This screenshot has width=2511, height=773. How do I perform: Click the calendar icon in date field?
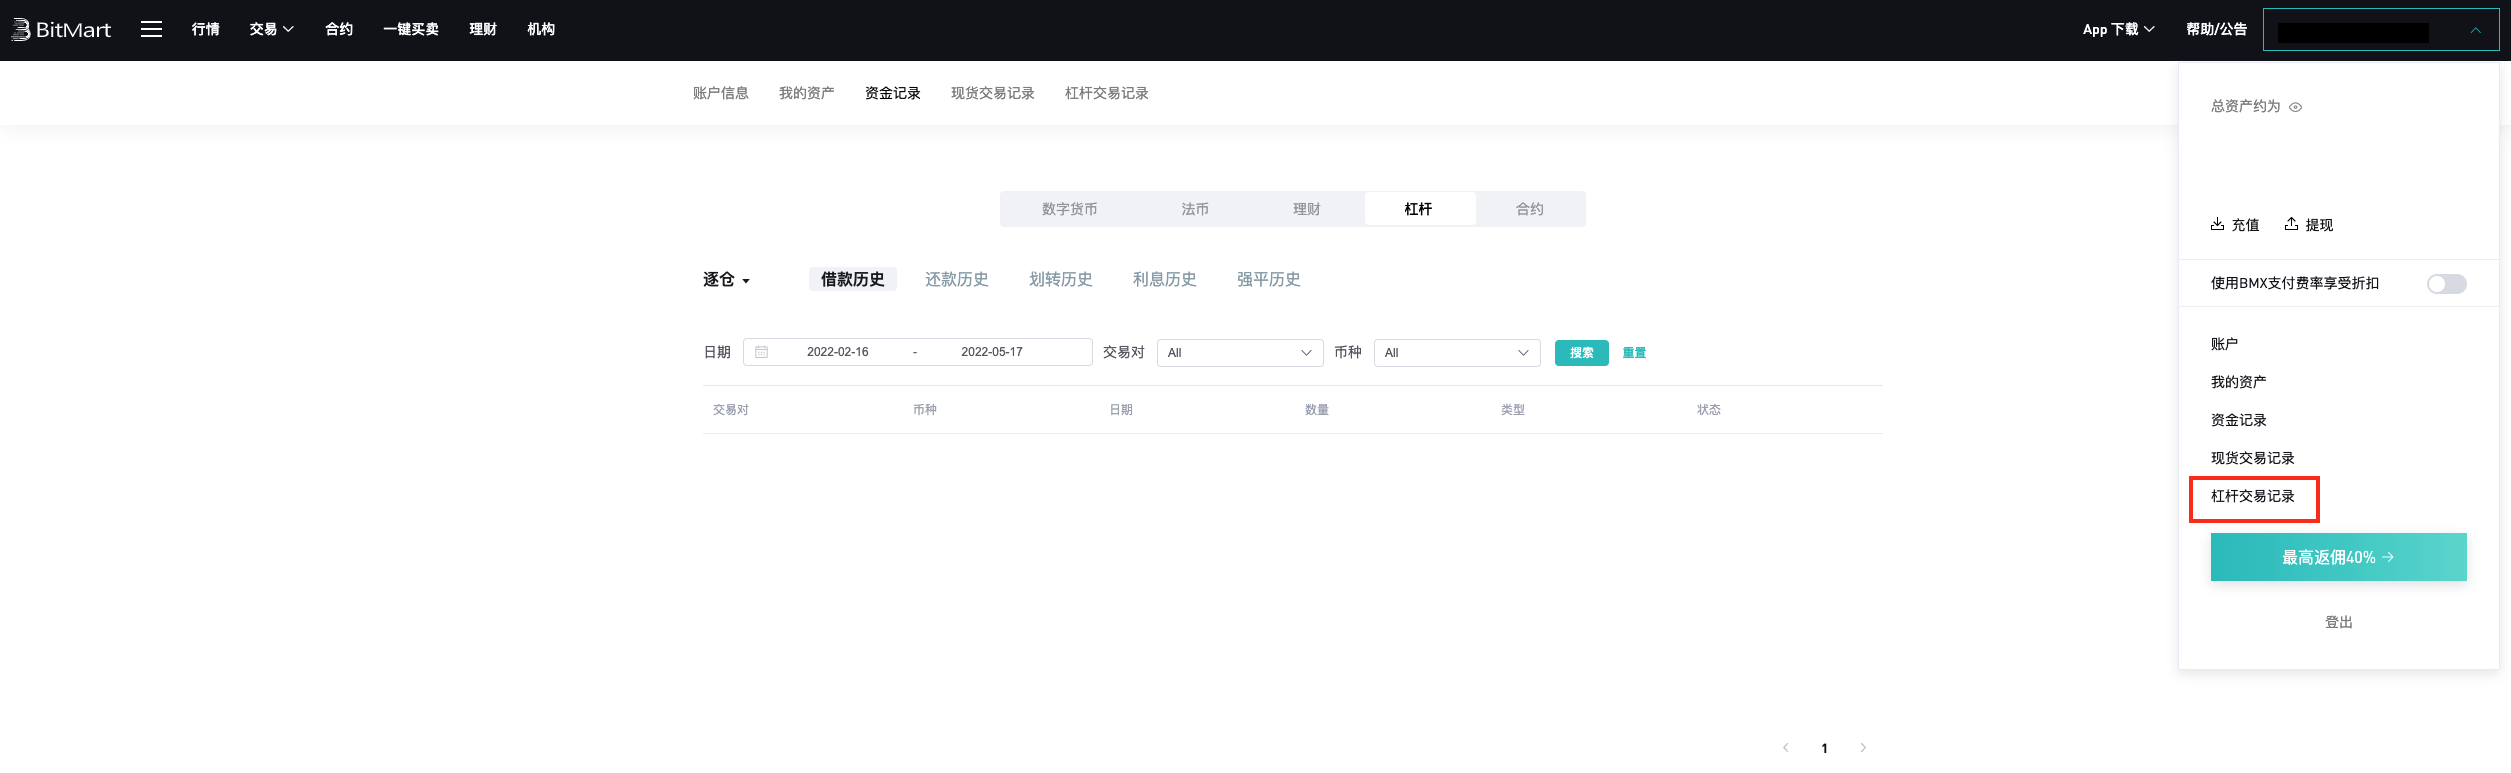tap(762, 352)
